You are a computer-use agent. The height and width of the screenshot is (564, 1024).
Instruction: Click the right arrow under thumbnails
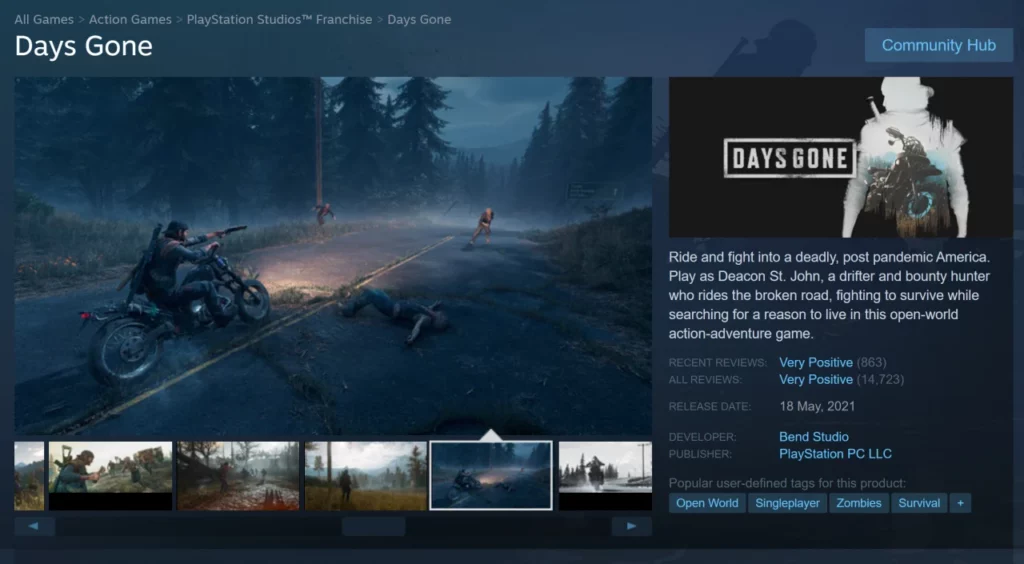(x=632, y=526)
